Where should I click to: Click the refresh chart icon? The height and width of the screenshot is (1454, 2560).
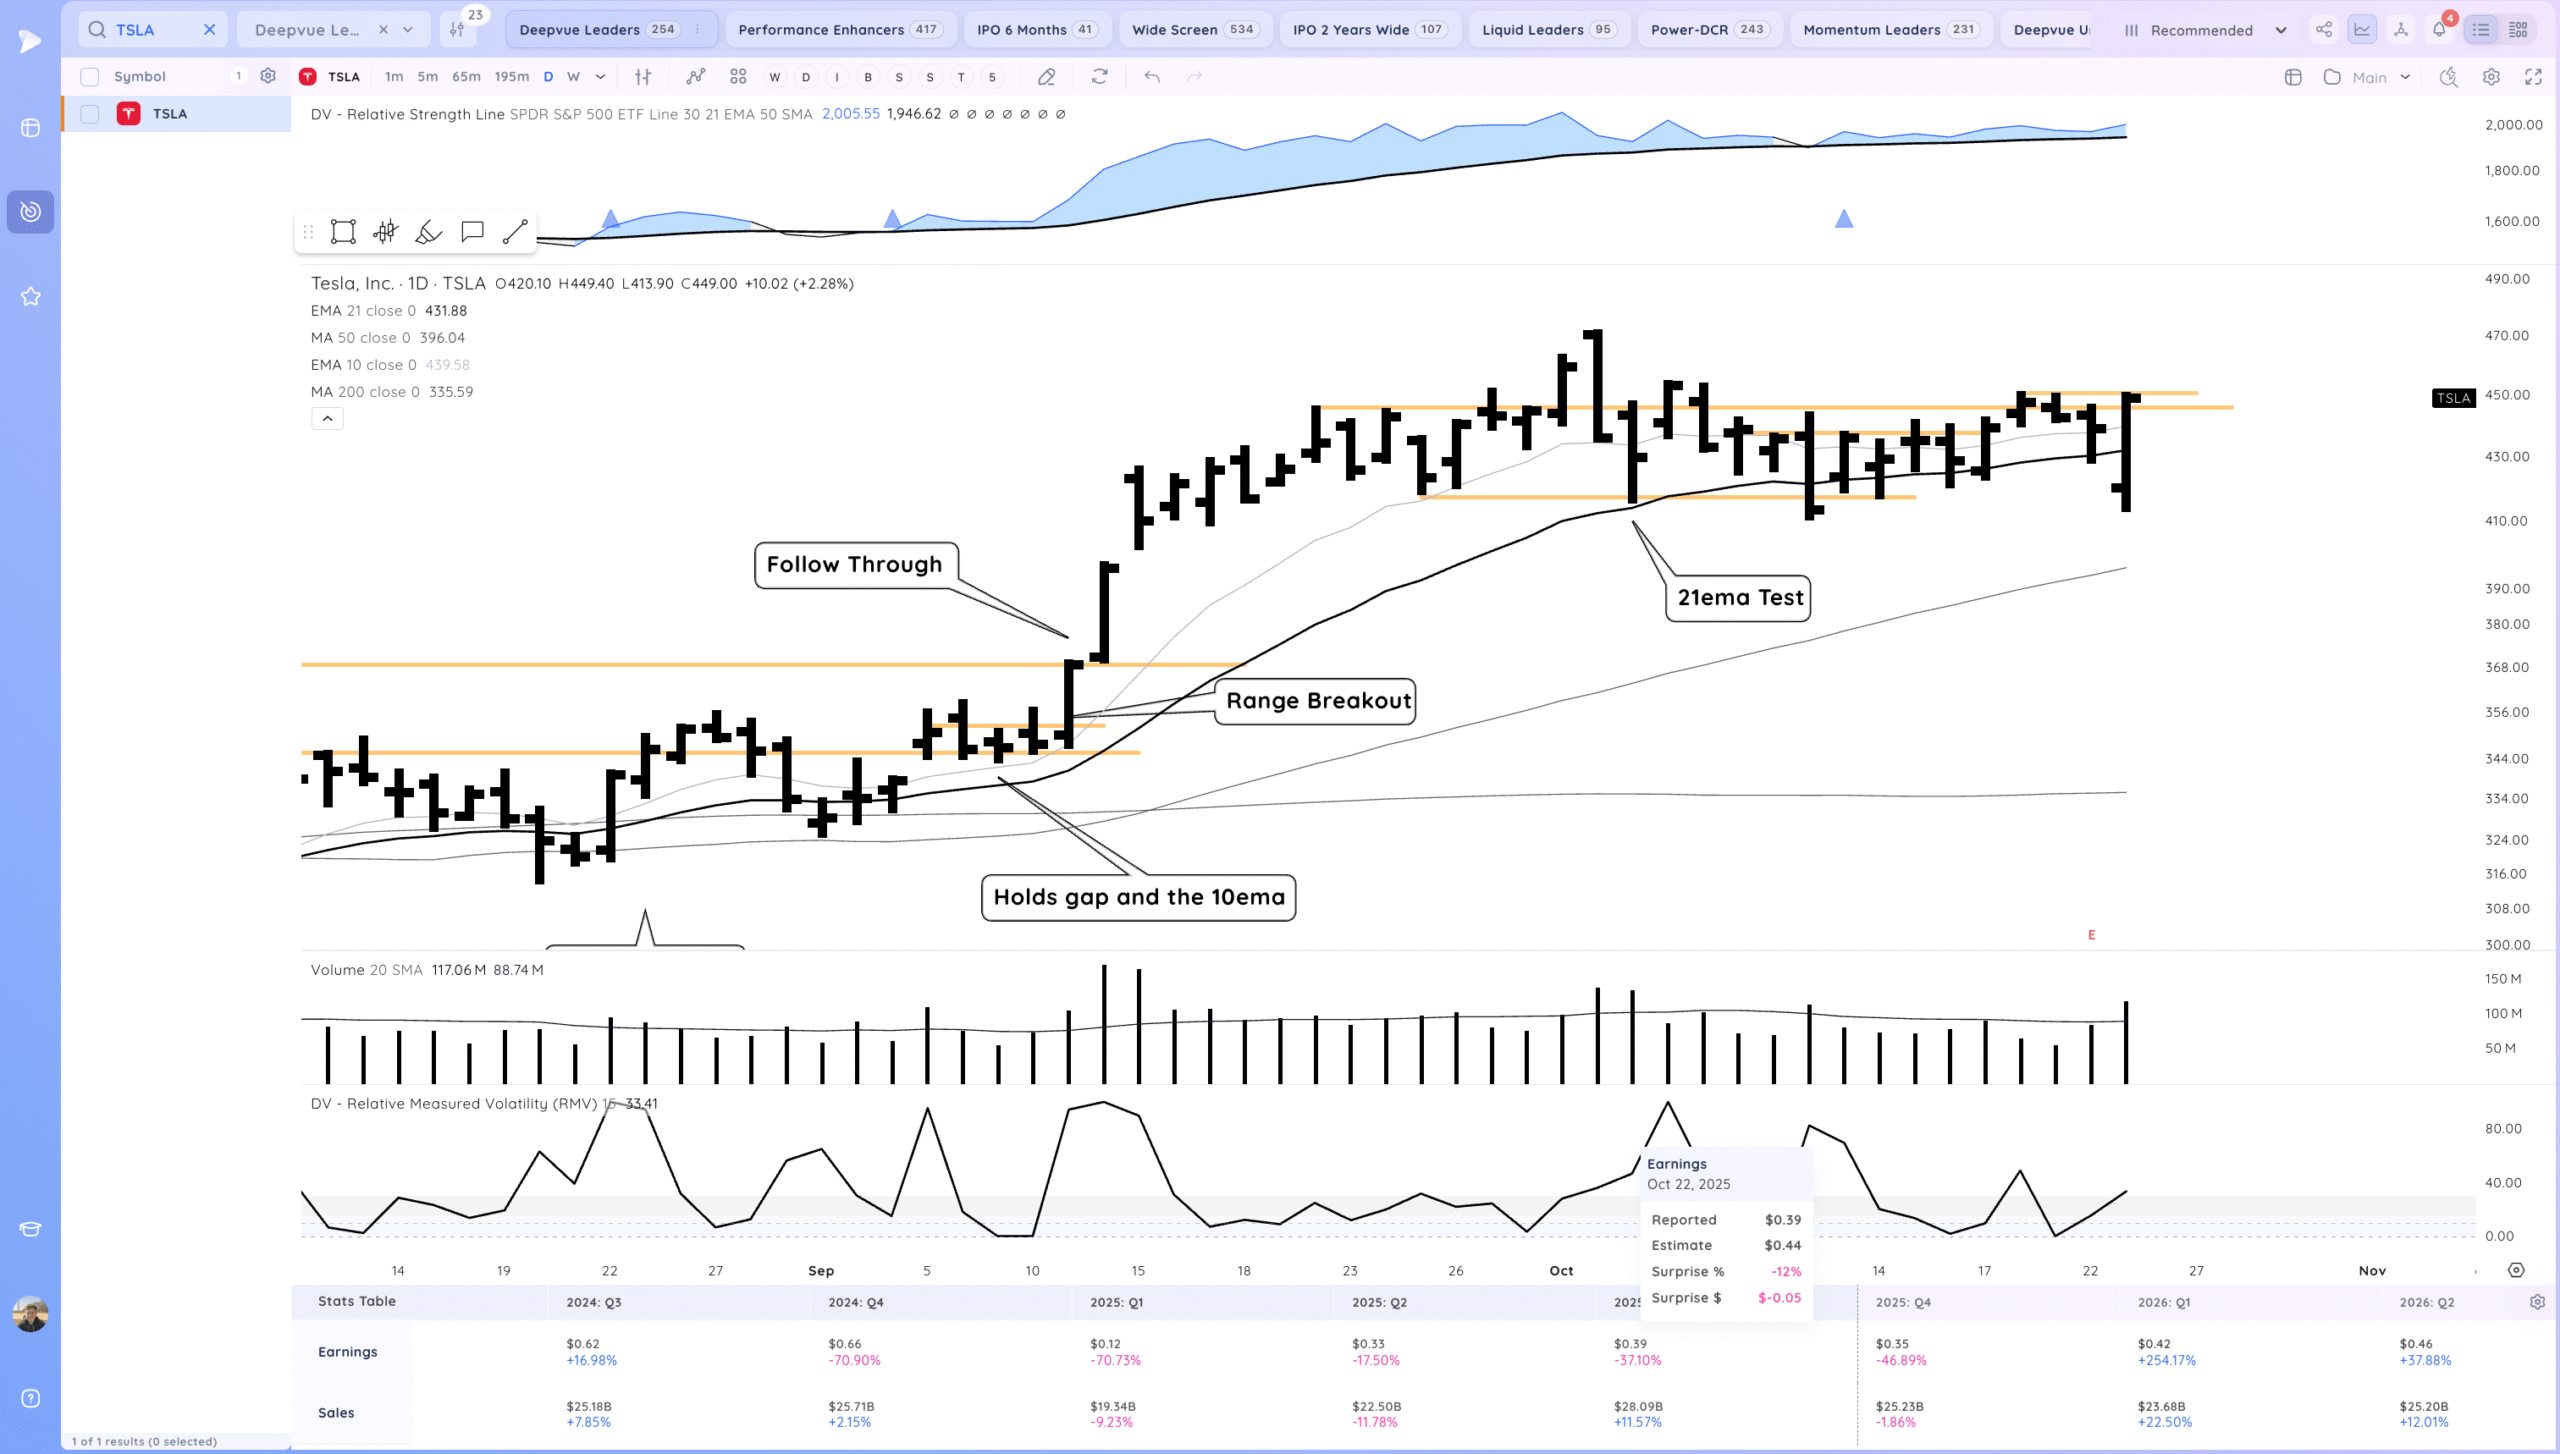pyautogui.click(x=1100, y=77)
